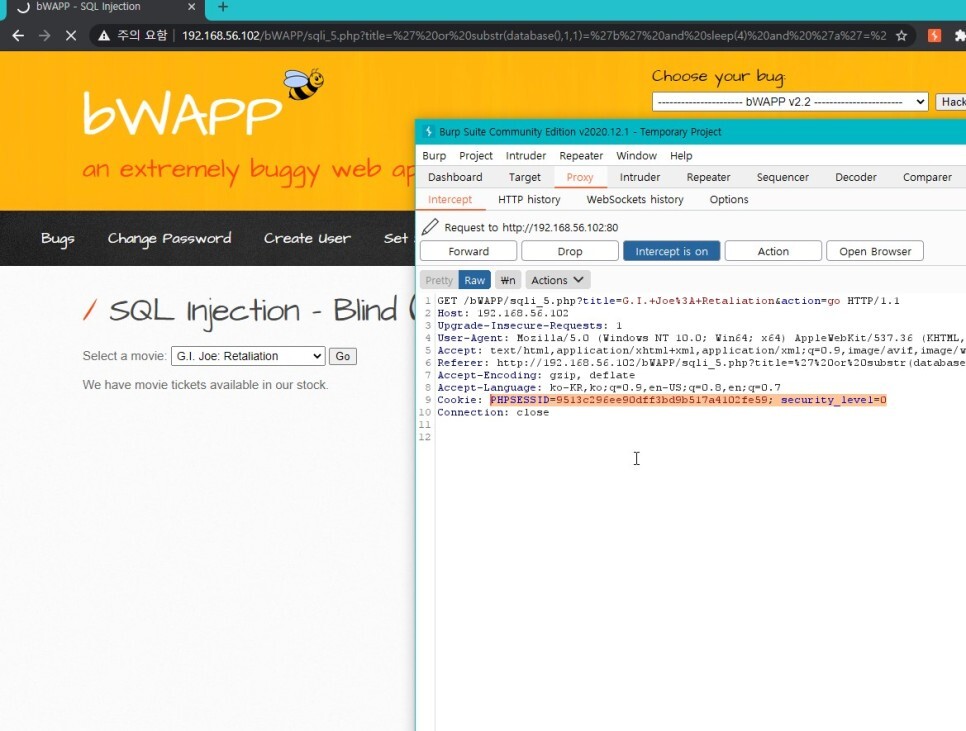This screenshot has height=731, width=966.
Task: Open a new browser tab
Action: coord(223,7)
